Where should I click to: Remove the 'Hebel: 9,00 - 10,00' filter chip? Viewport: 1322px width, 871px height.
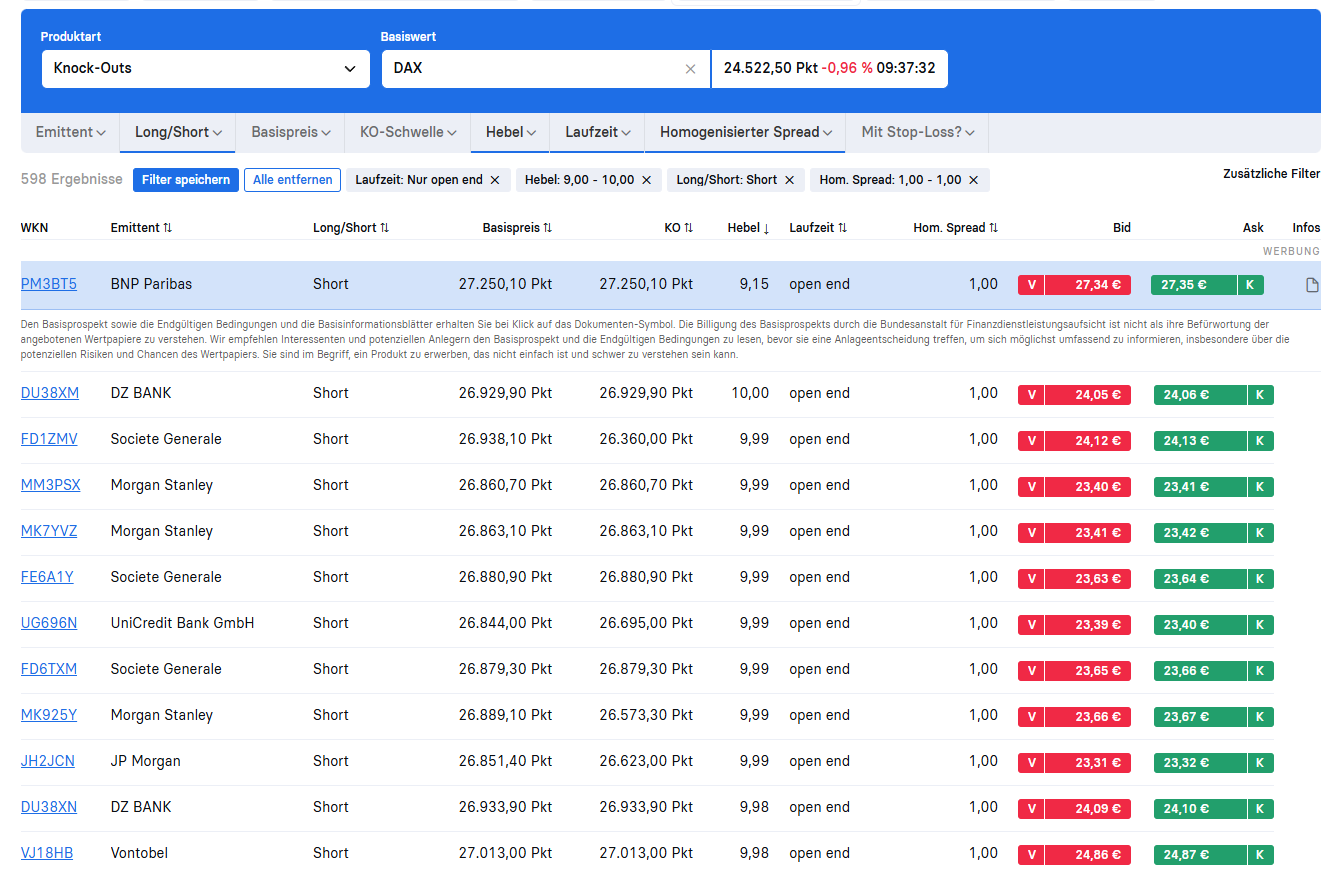(x=646, y=180)
